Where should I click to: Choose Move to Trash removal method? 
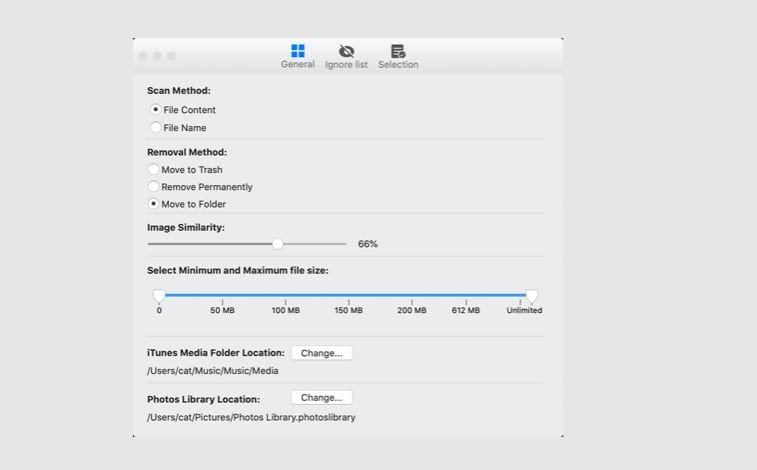pyautogui.click(x=154, y=169)
